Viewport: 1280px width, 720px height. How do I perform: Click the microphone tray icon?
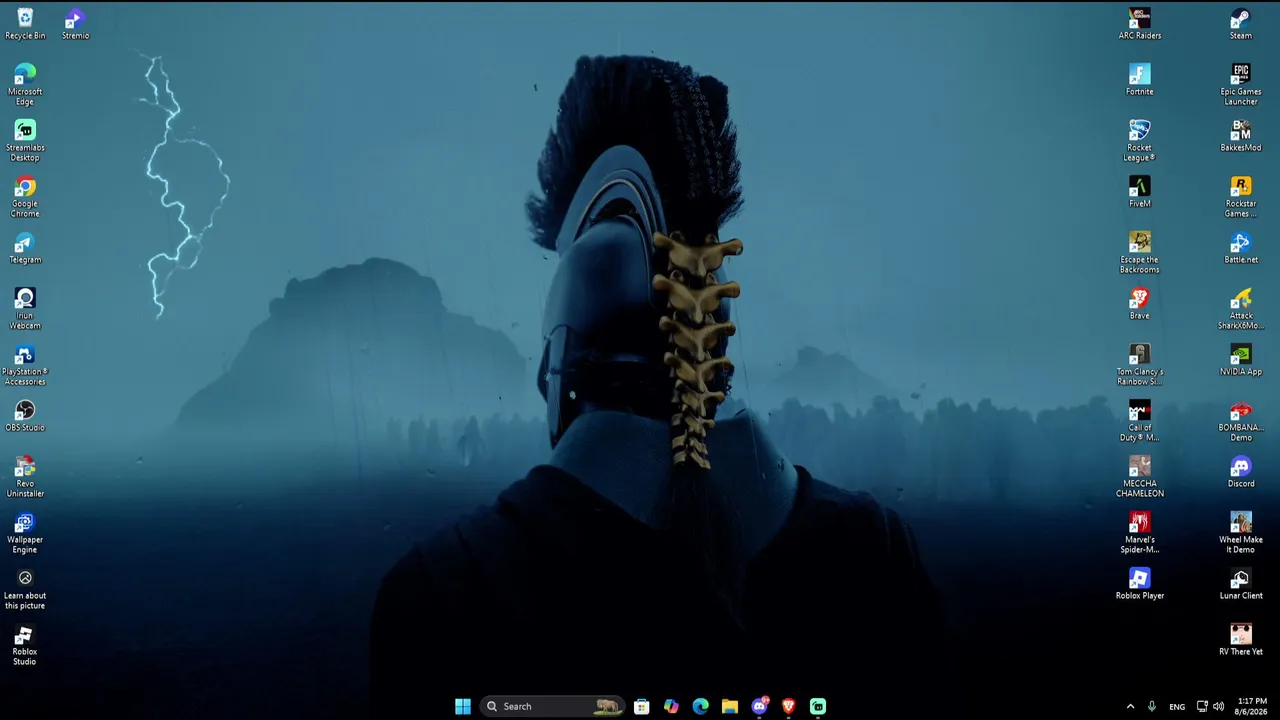tap(1152, 706)
